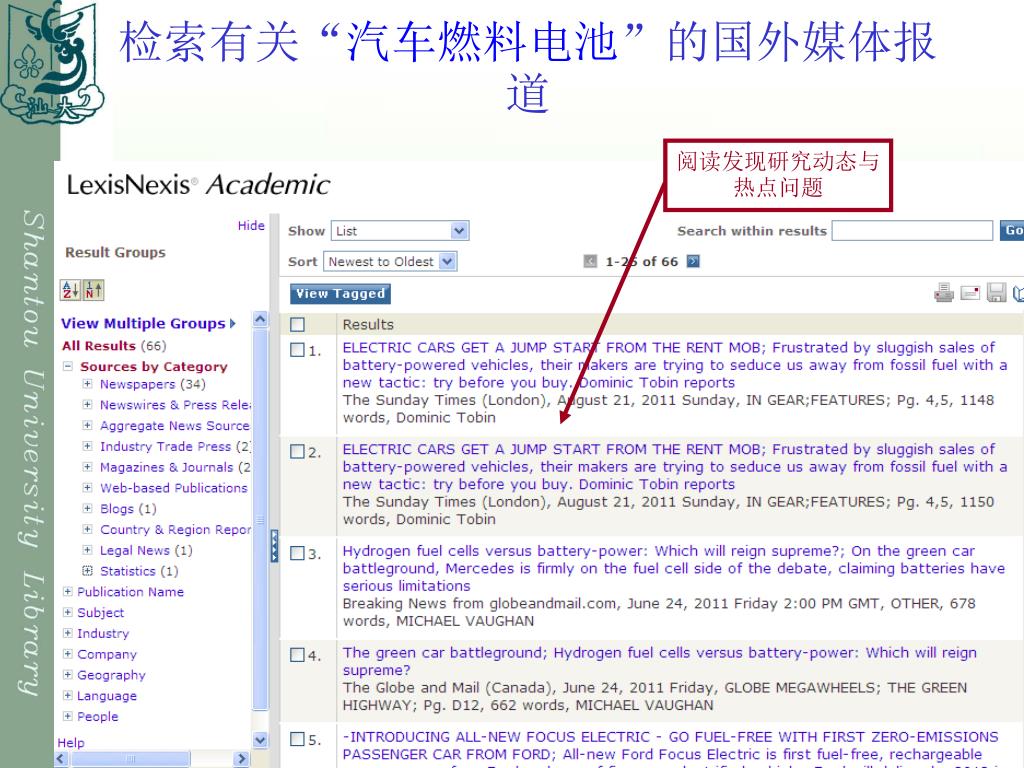1024x768 pixels.
Task: Check the box for result 1
Action: (x=297, y=350)
